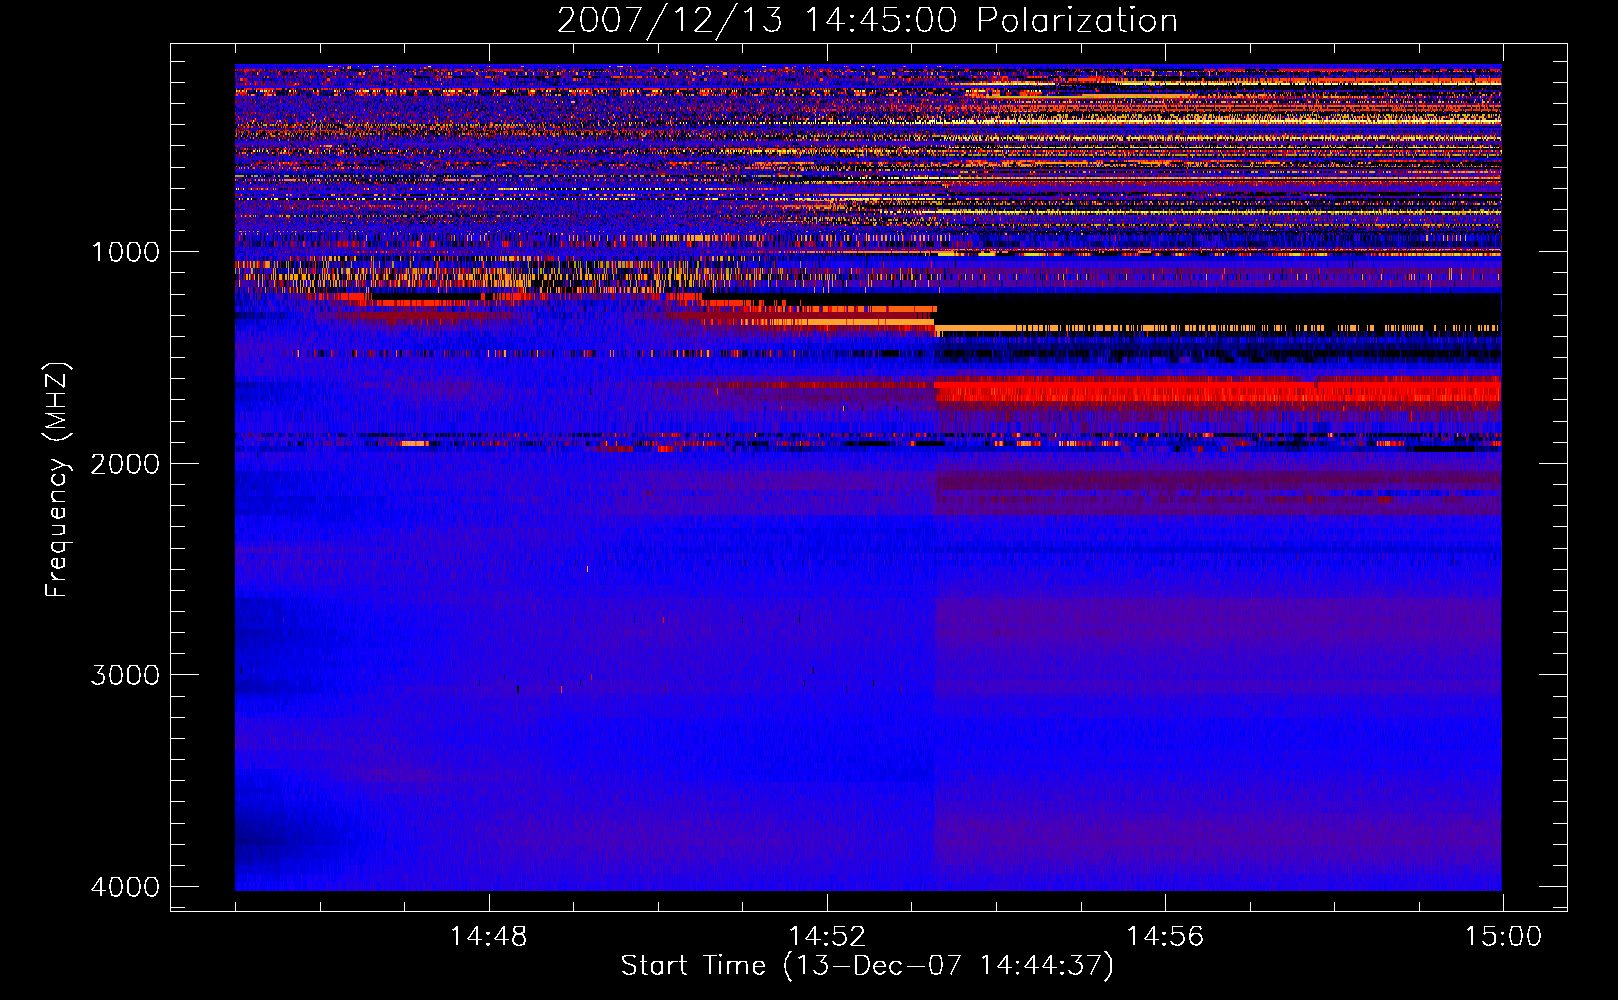Click the 4000 frequency tick label
Screen dimensions: 1618x1000
tap(125, 886)
